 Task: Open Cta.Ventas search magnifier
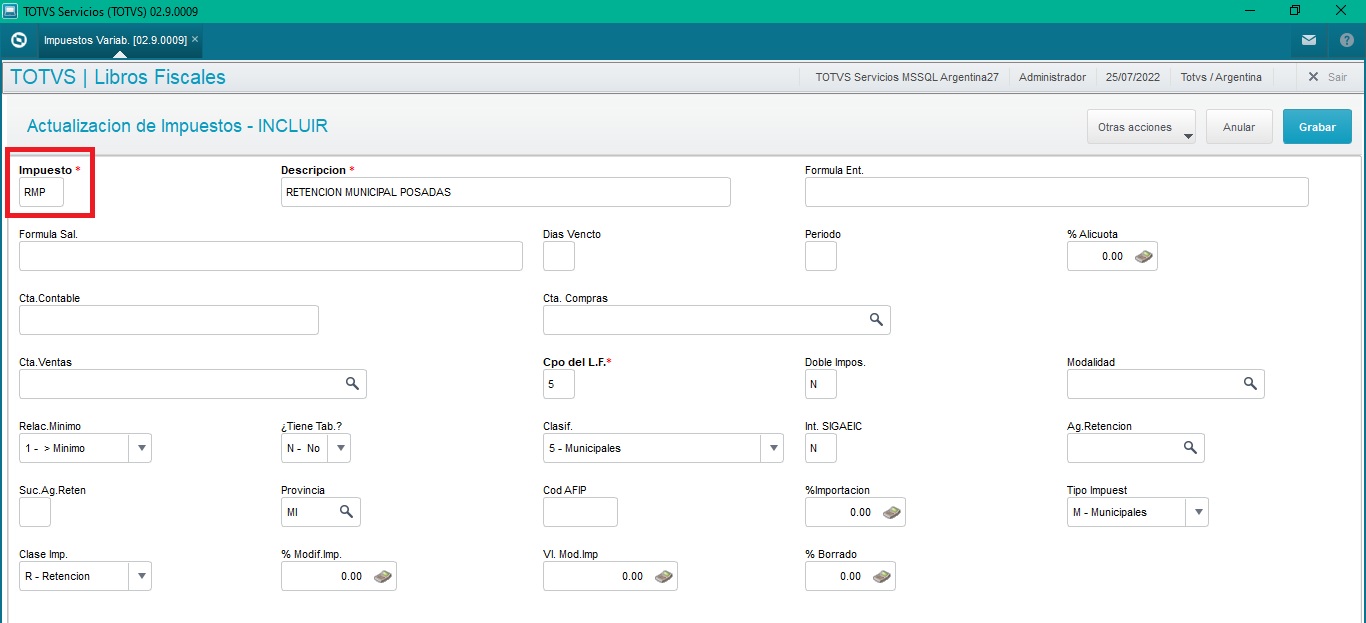coord(352,384)
